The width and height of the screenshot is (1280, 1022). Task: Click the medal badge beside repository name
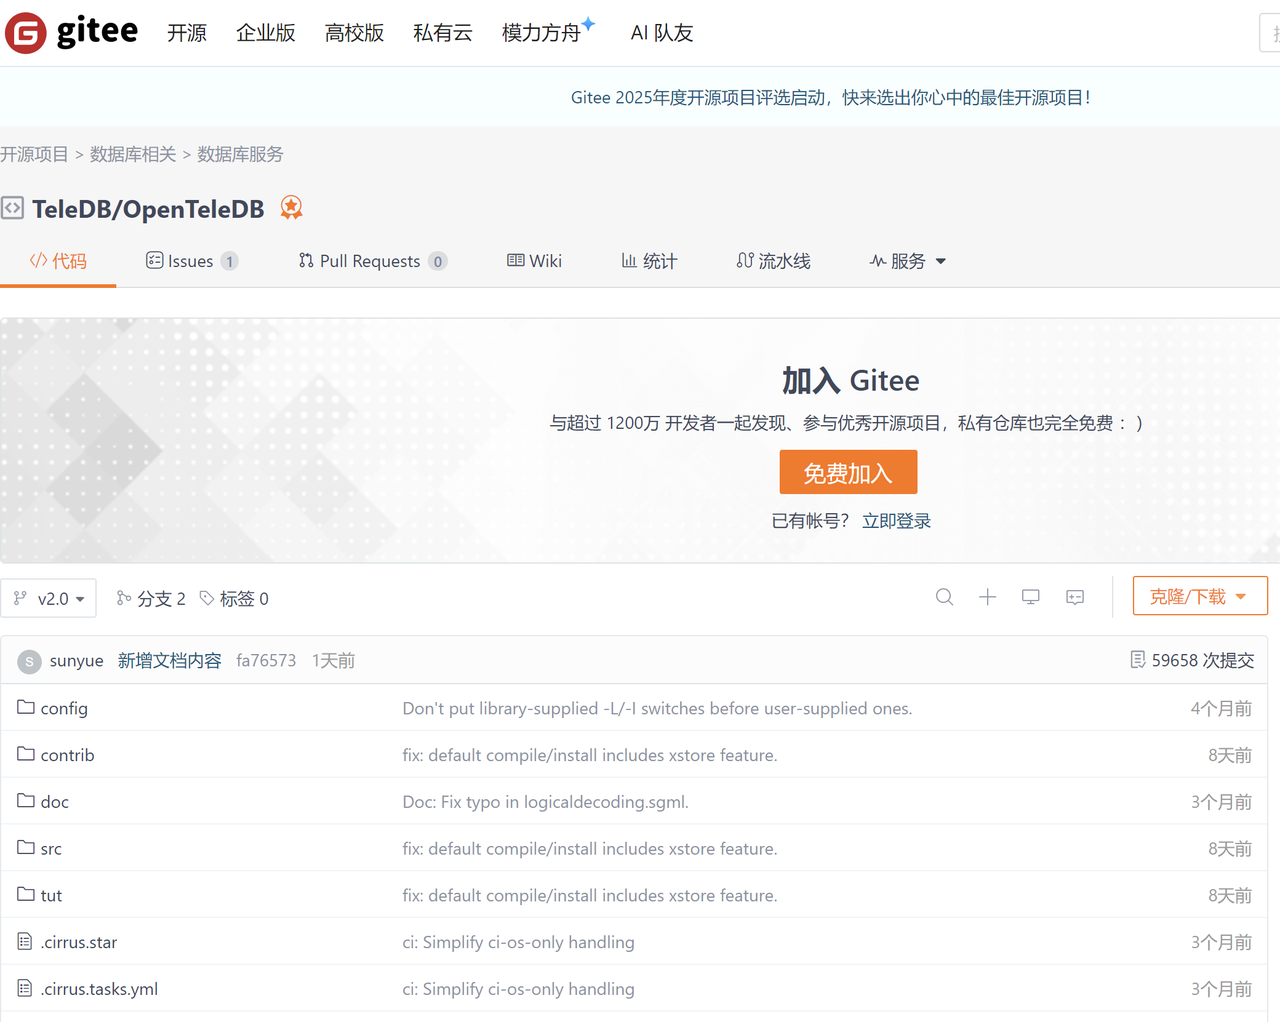tap(291, 208)
